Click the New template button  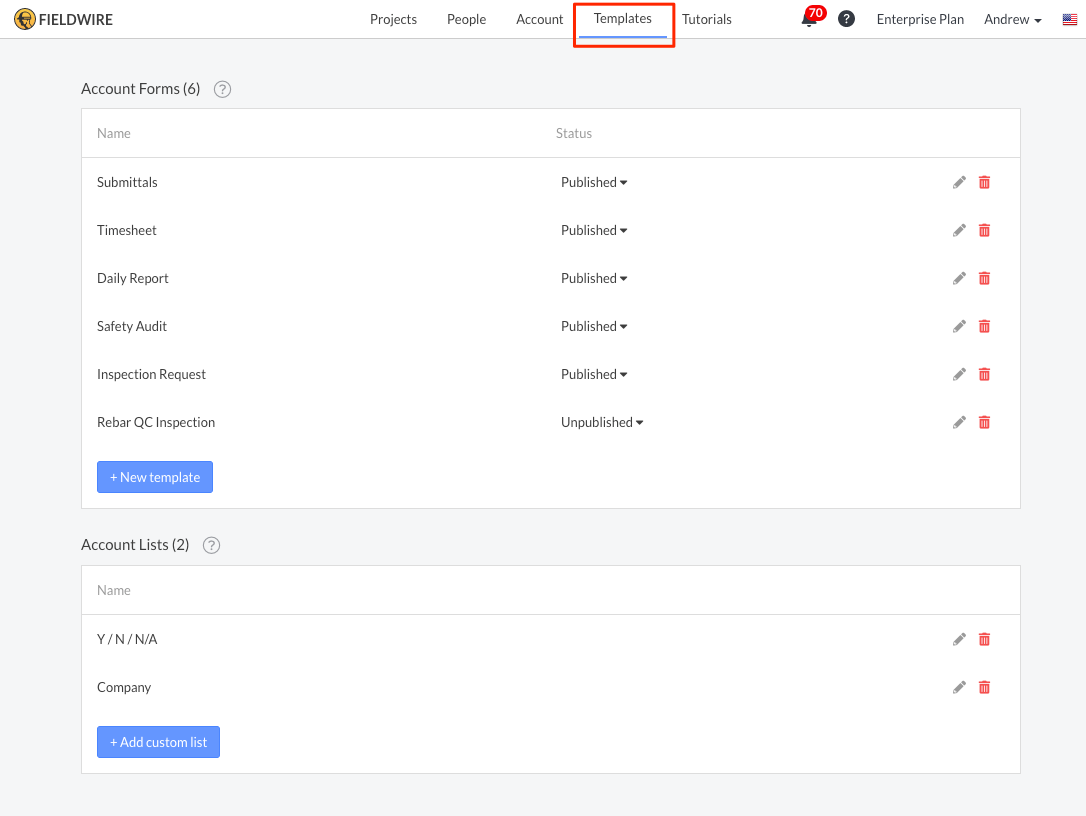[155, 477]
